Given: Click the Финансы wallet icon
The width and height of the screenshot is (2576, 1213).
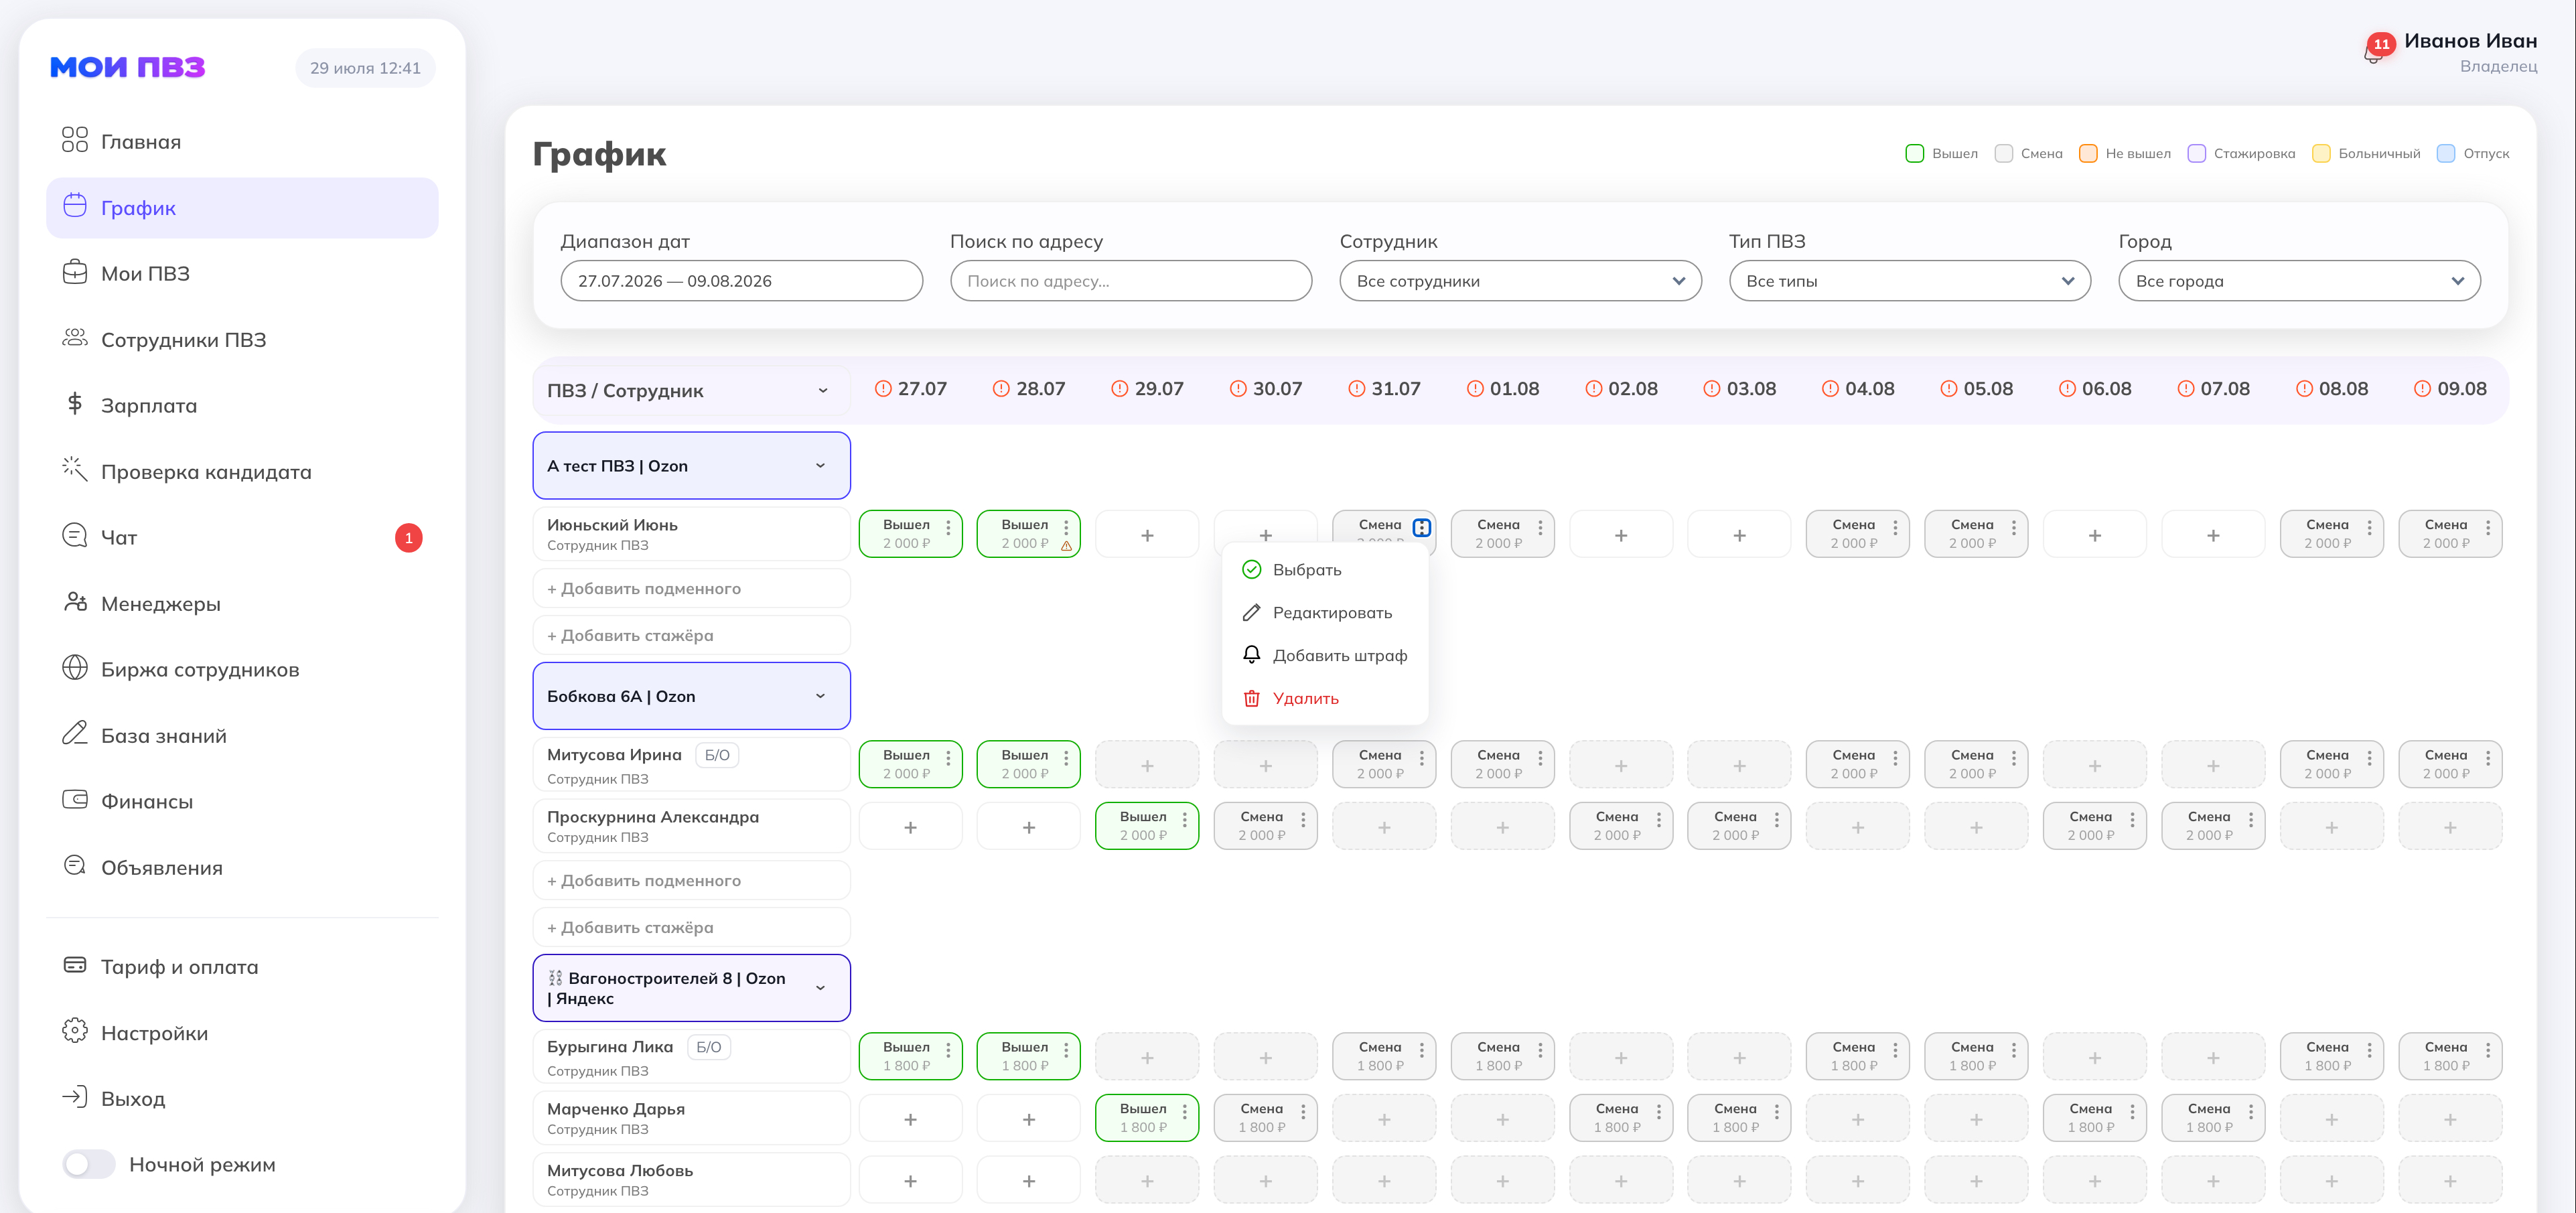Looking at the screenshot, I should (x=74, y=800).
